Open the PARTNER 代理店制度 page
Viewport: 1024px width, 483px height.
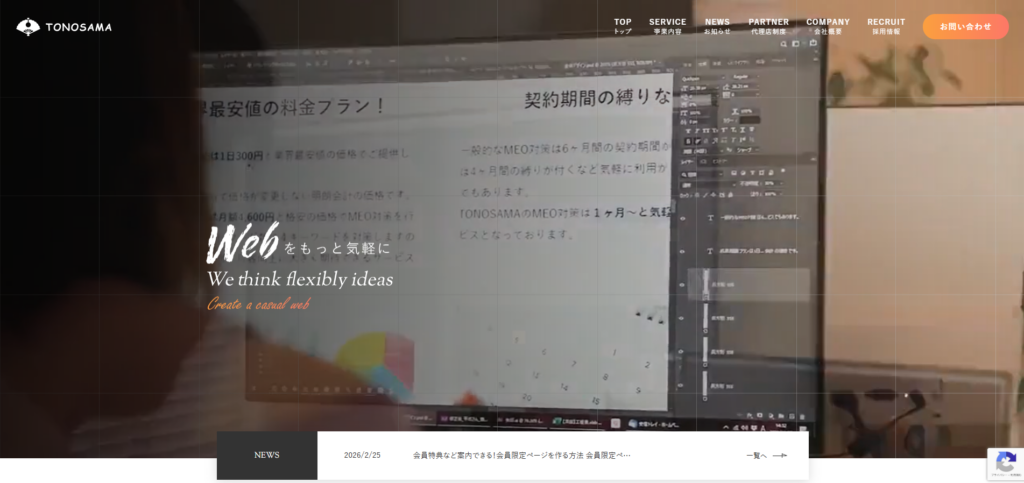[768, 26]
